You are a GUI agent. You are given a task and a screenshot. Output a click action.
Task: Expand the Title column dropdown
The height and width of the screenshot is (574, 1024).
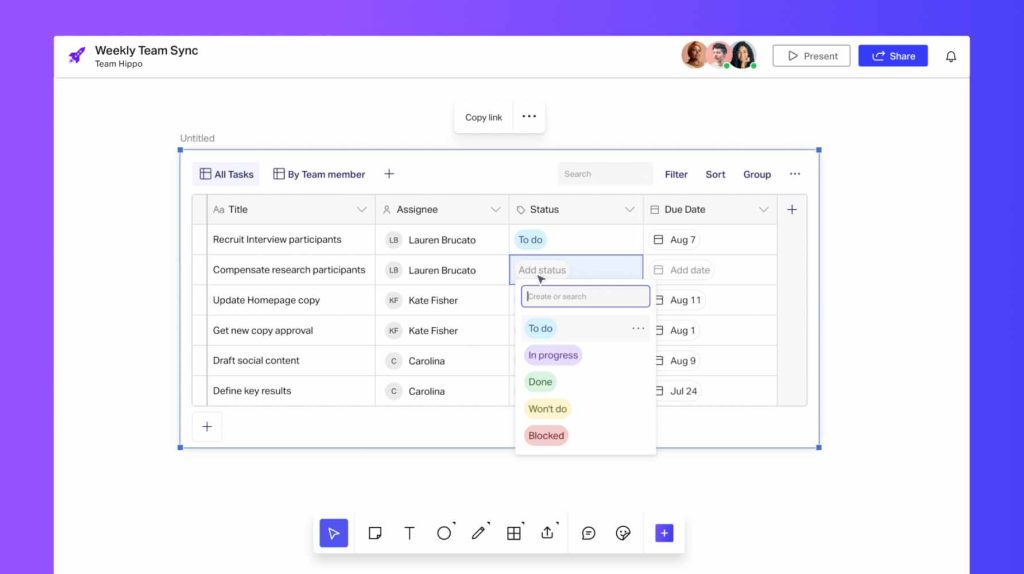(362, 210)
